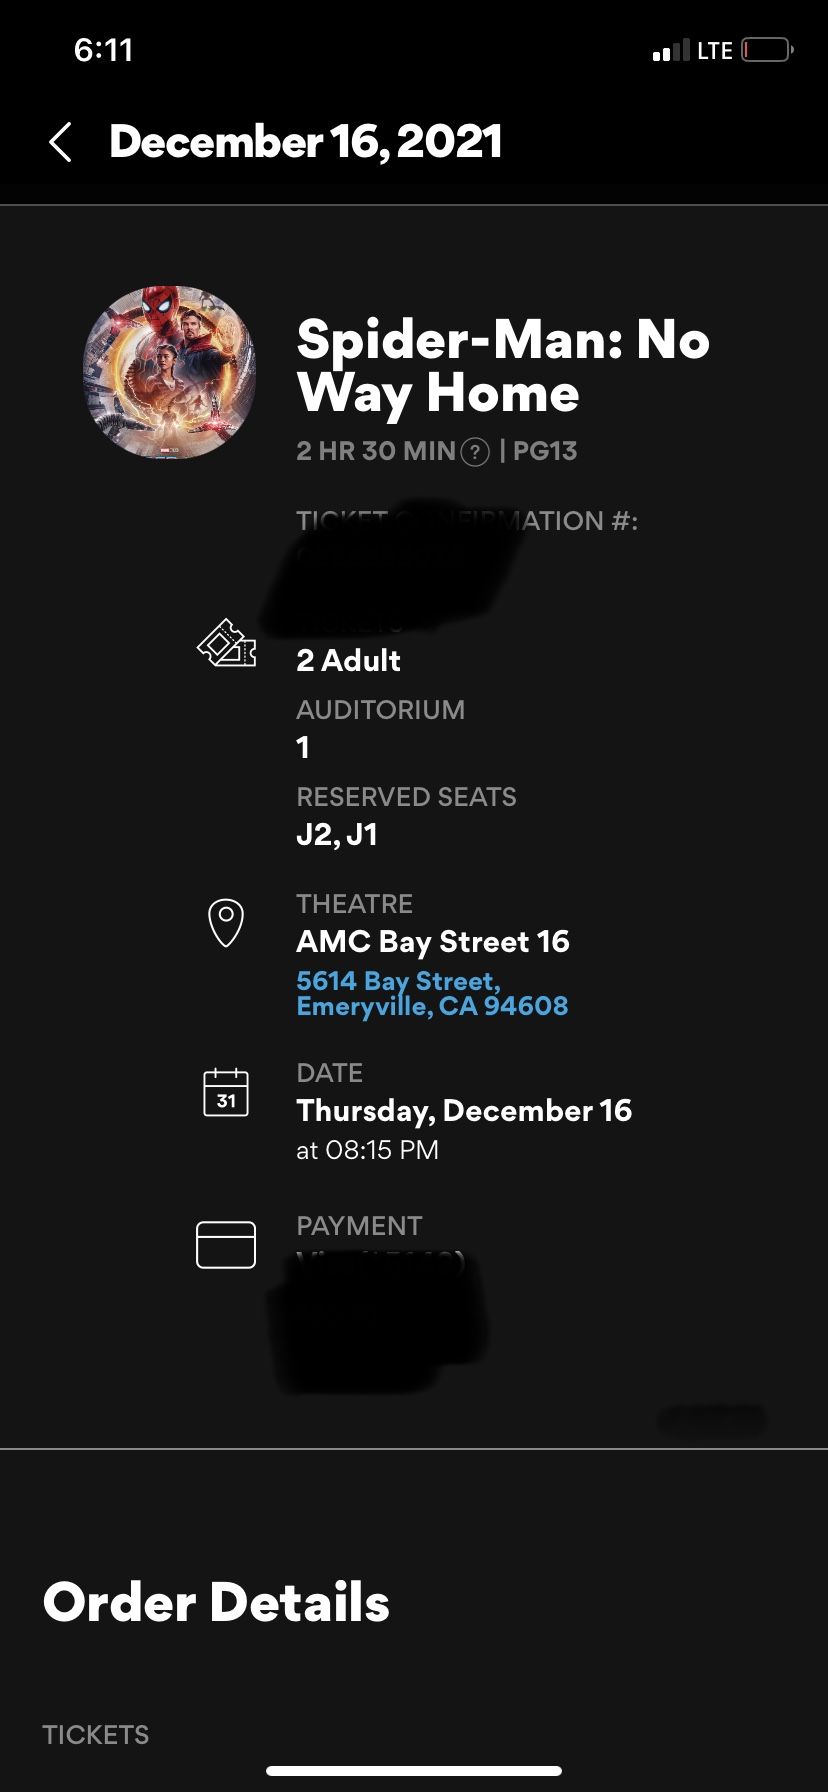Image resolution: width=828 pixels, height=1792 pixels.
Task: Open the 5614 Bay Street address link
Action: click(x=432, y=993)
